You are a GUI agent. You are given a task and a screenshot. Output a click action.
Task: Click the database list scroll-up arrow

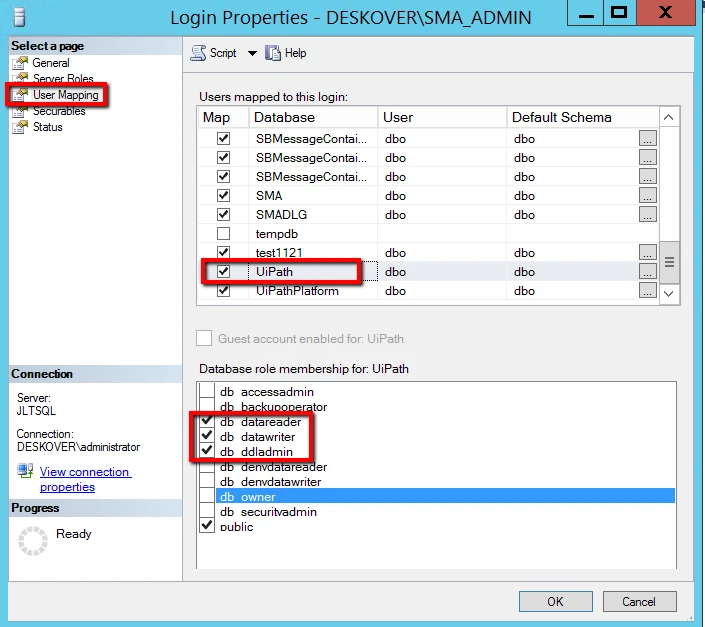point(669,117)
